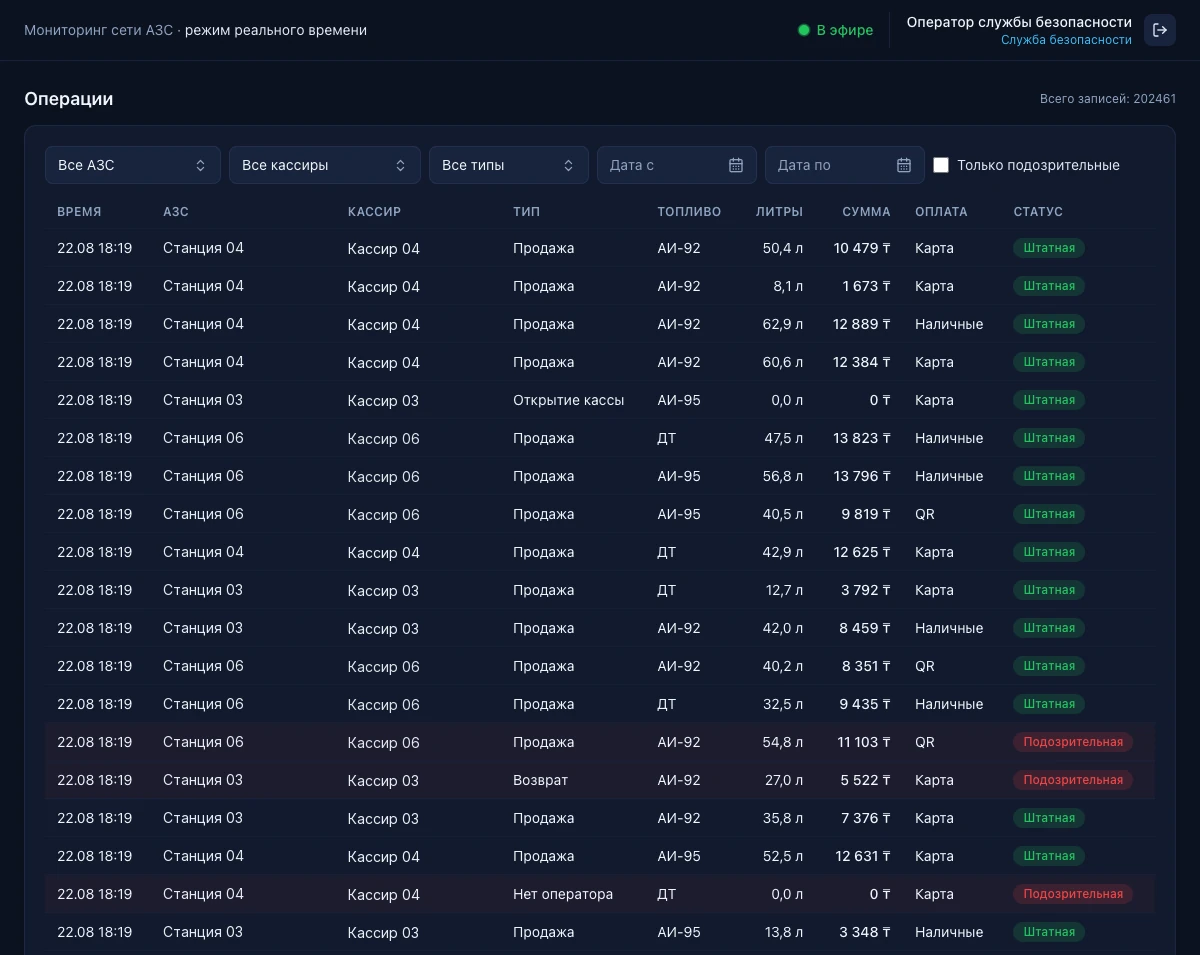The width and height of the screenshot is (1200, 955).
Task: Select the "ТОПЛИВО" column header
Action: [689, 212]
